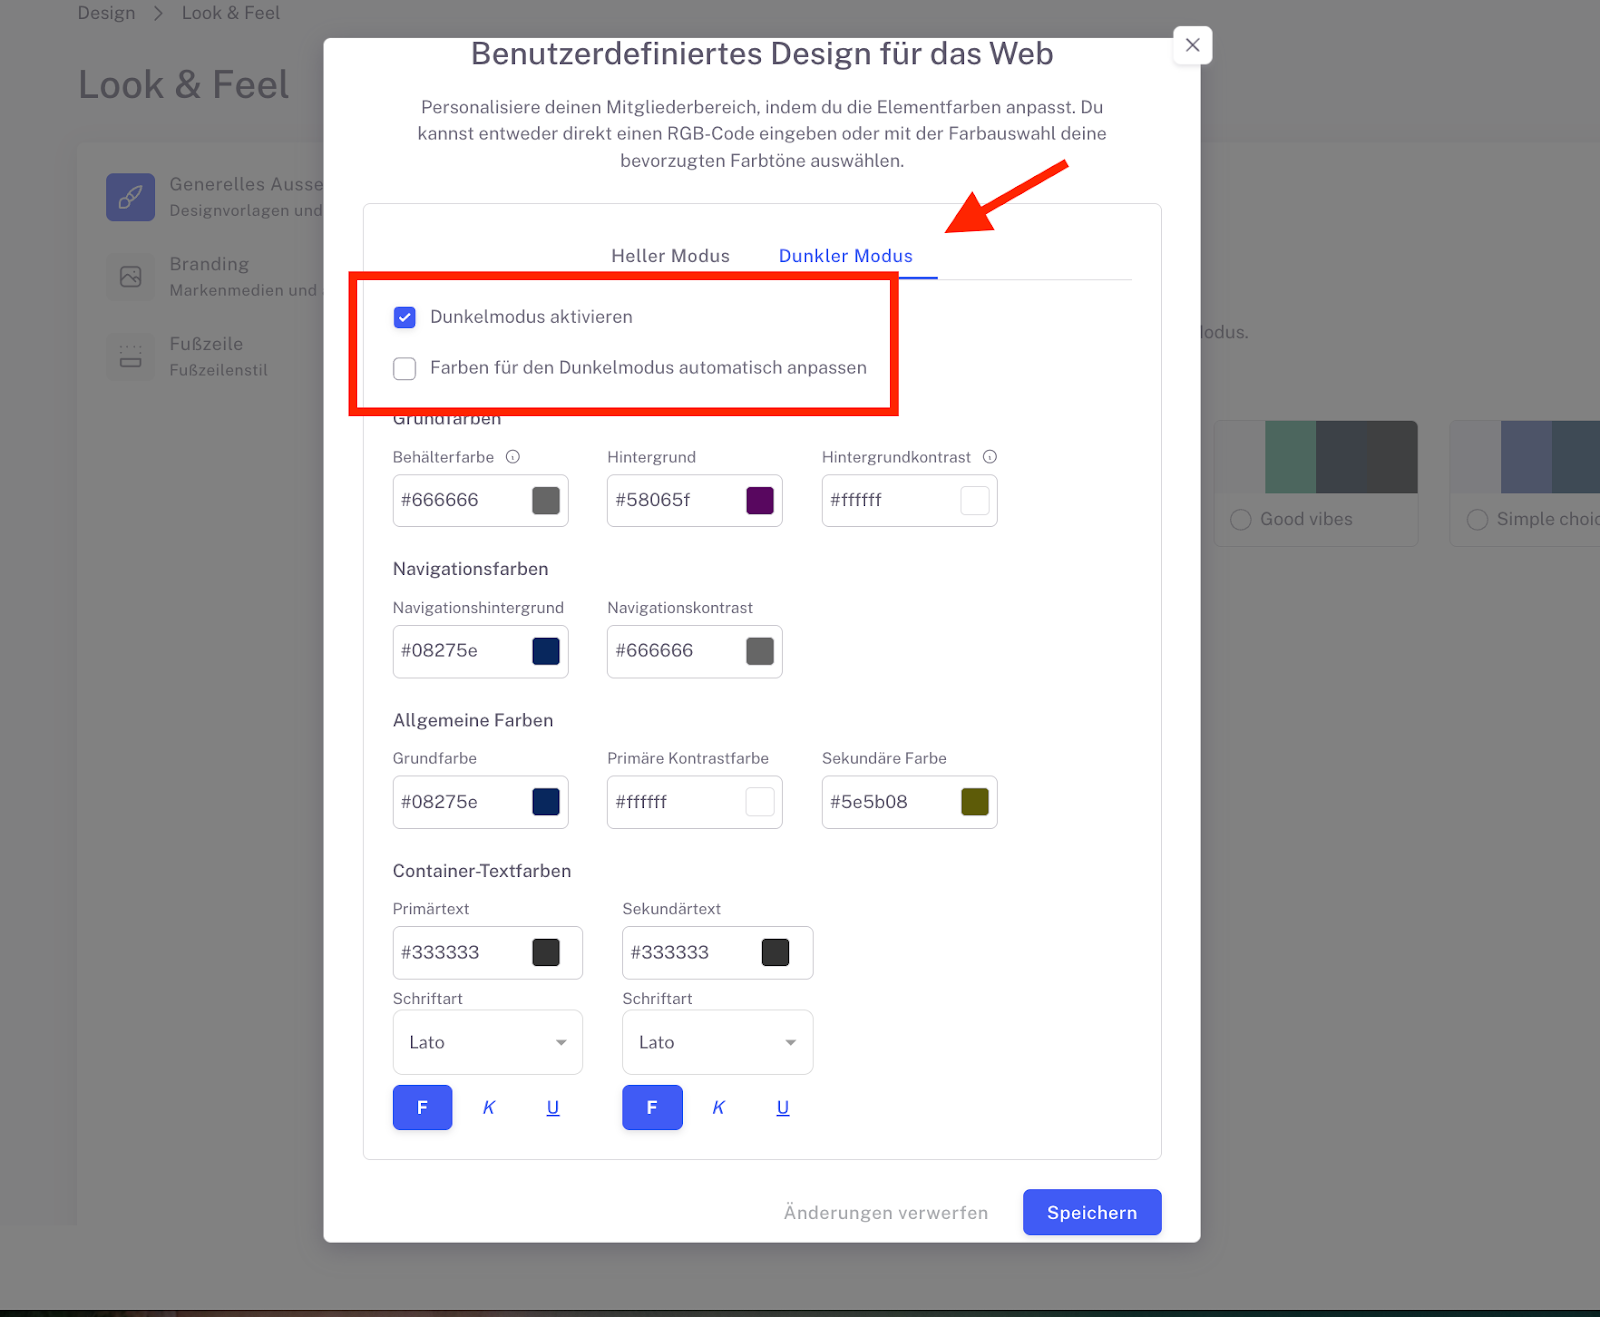Switch to Dunkler Modus tab

[x=846, y=256]
